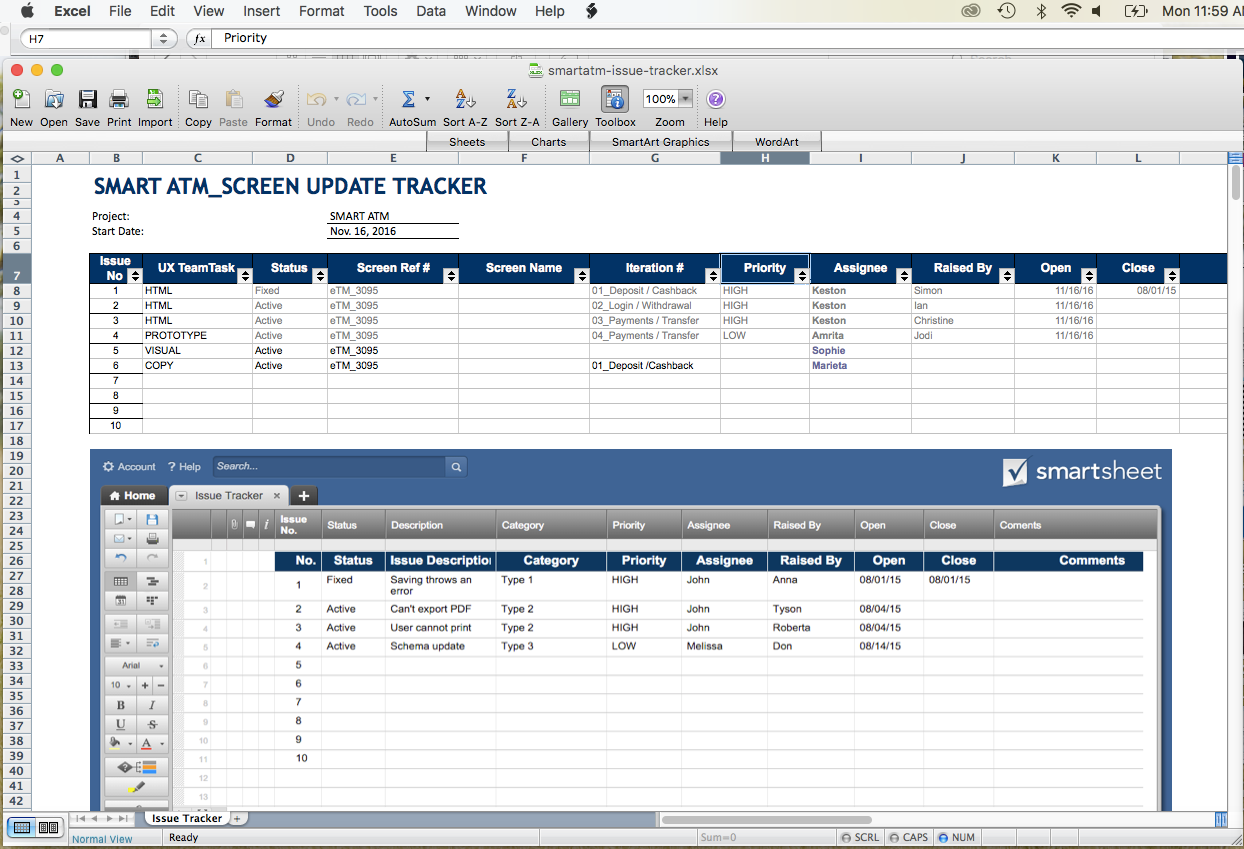Click the Import toolbar icon
1244x849 pixels.
(155, 99)
